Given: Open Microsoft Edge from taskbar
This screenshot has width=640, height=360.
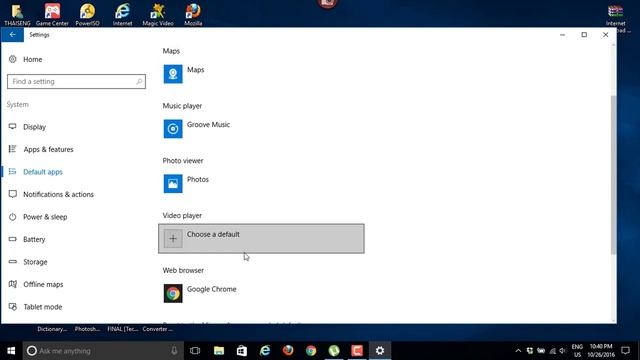Looking at the screenshot, I should 265,351.
